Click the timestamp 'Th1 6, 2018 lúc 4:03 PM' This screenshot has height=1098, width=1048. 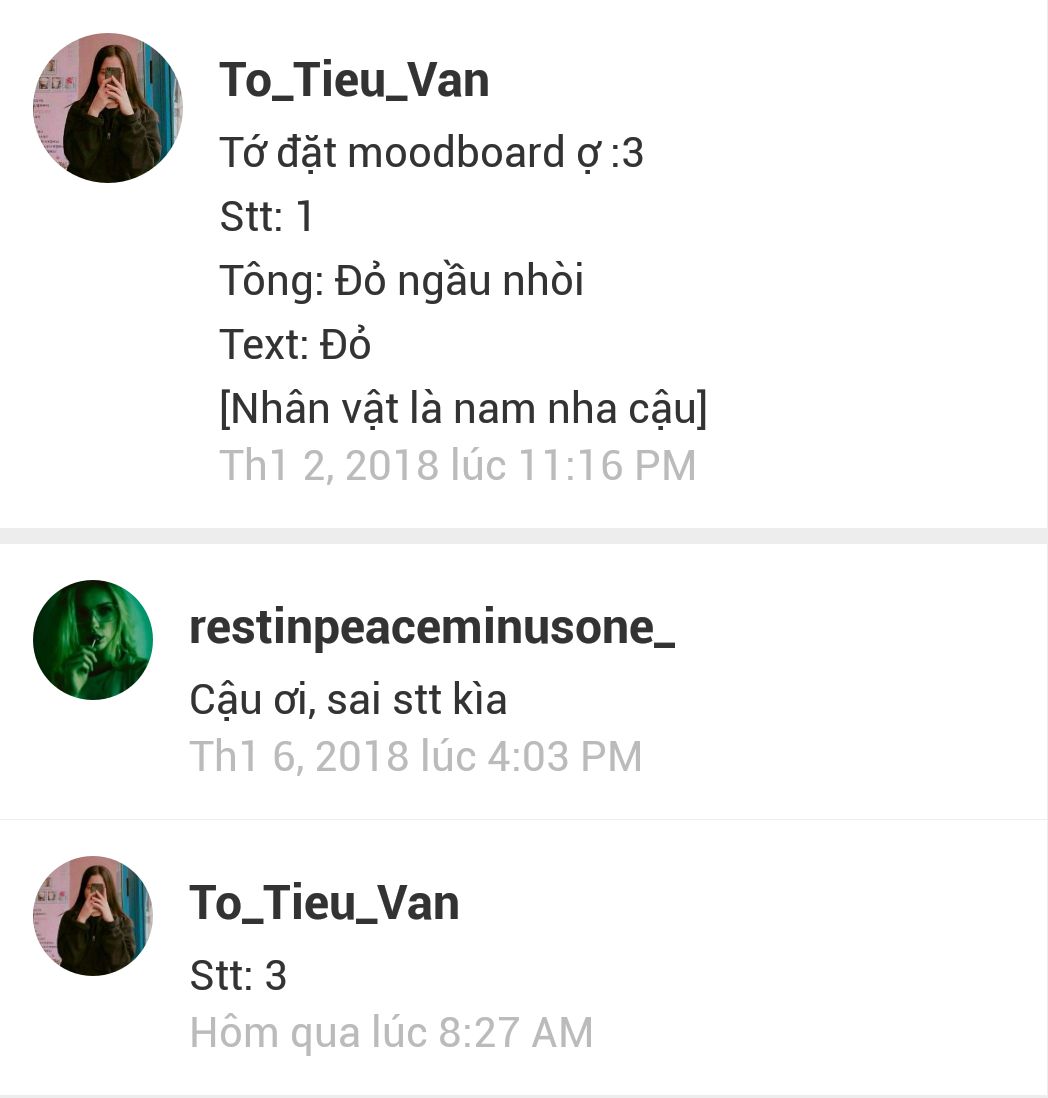[416, 756]
